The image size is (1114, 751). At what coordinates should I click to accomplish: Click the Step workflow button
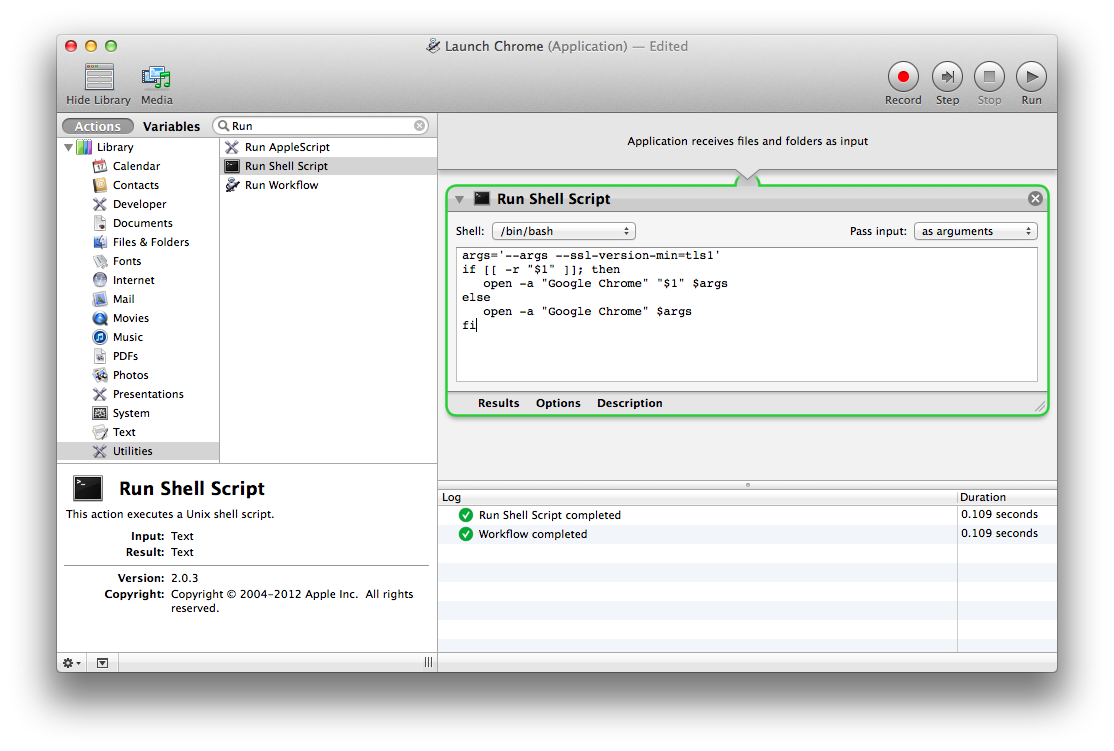pyautogui.click(x=947, y=77)
